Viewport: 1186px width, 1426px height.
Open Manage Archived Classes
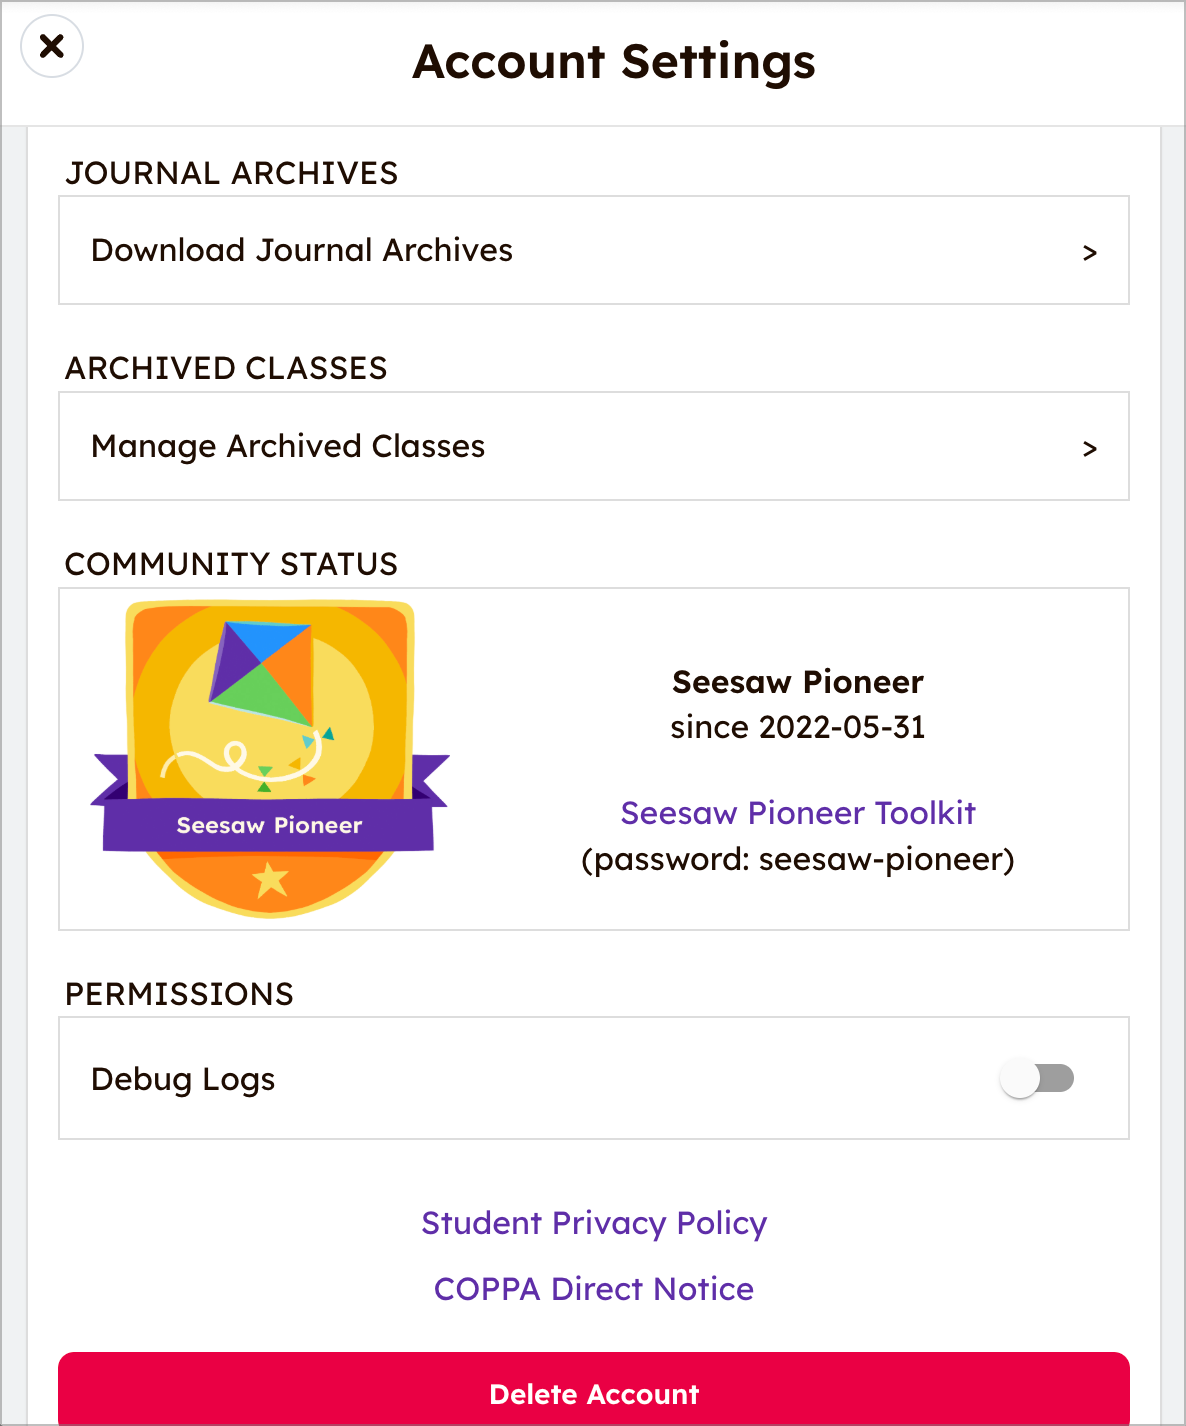pos(288,446)
